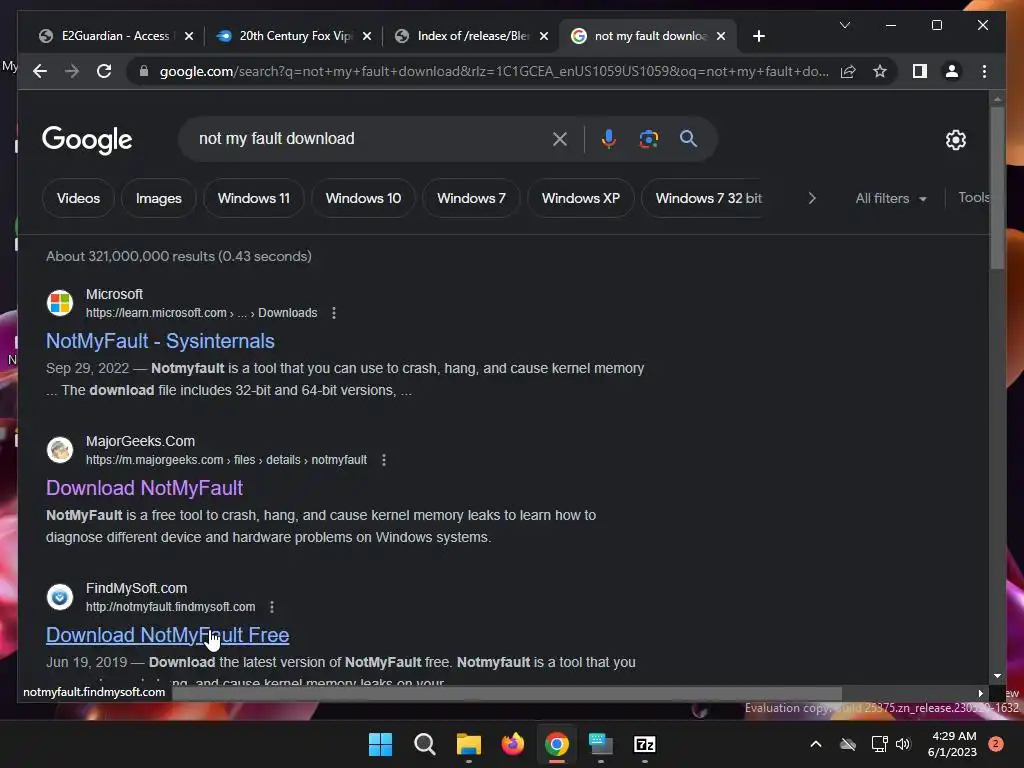Apply the Windows XP filter chip
Viewport: 1024px width, 768px height.
581,198
